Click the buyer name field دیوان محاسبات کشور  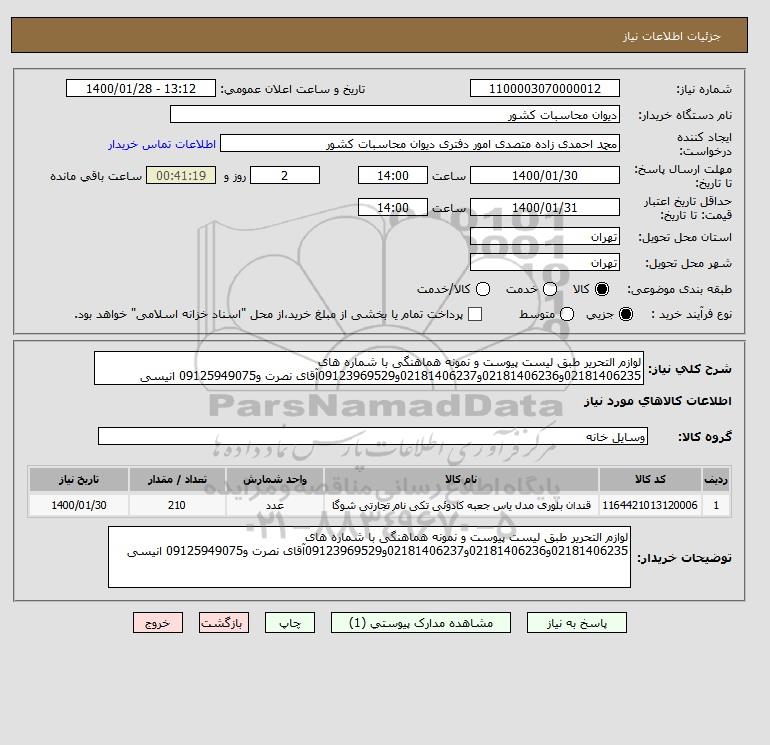(395, 114)
